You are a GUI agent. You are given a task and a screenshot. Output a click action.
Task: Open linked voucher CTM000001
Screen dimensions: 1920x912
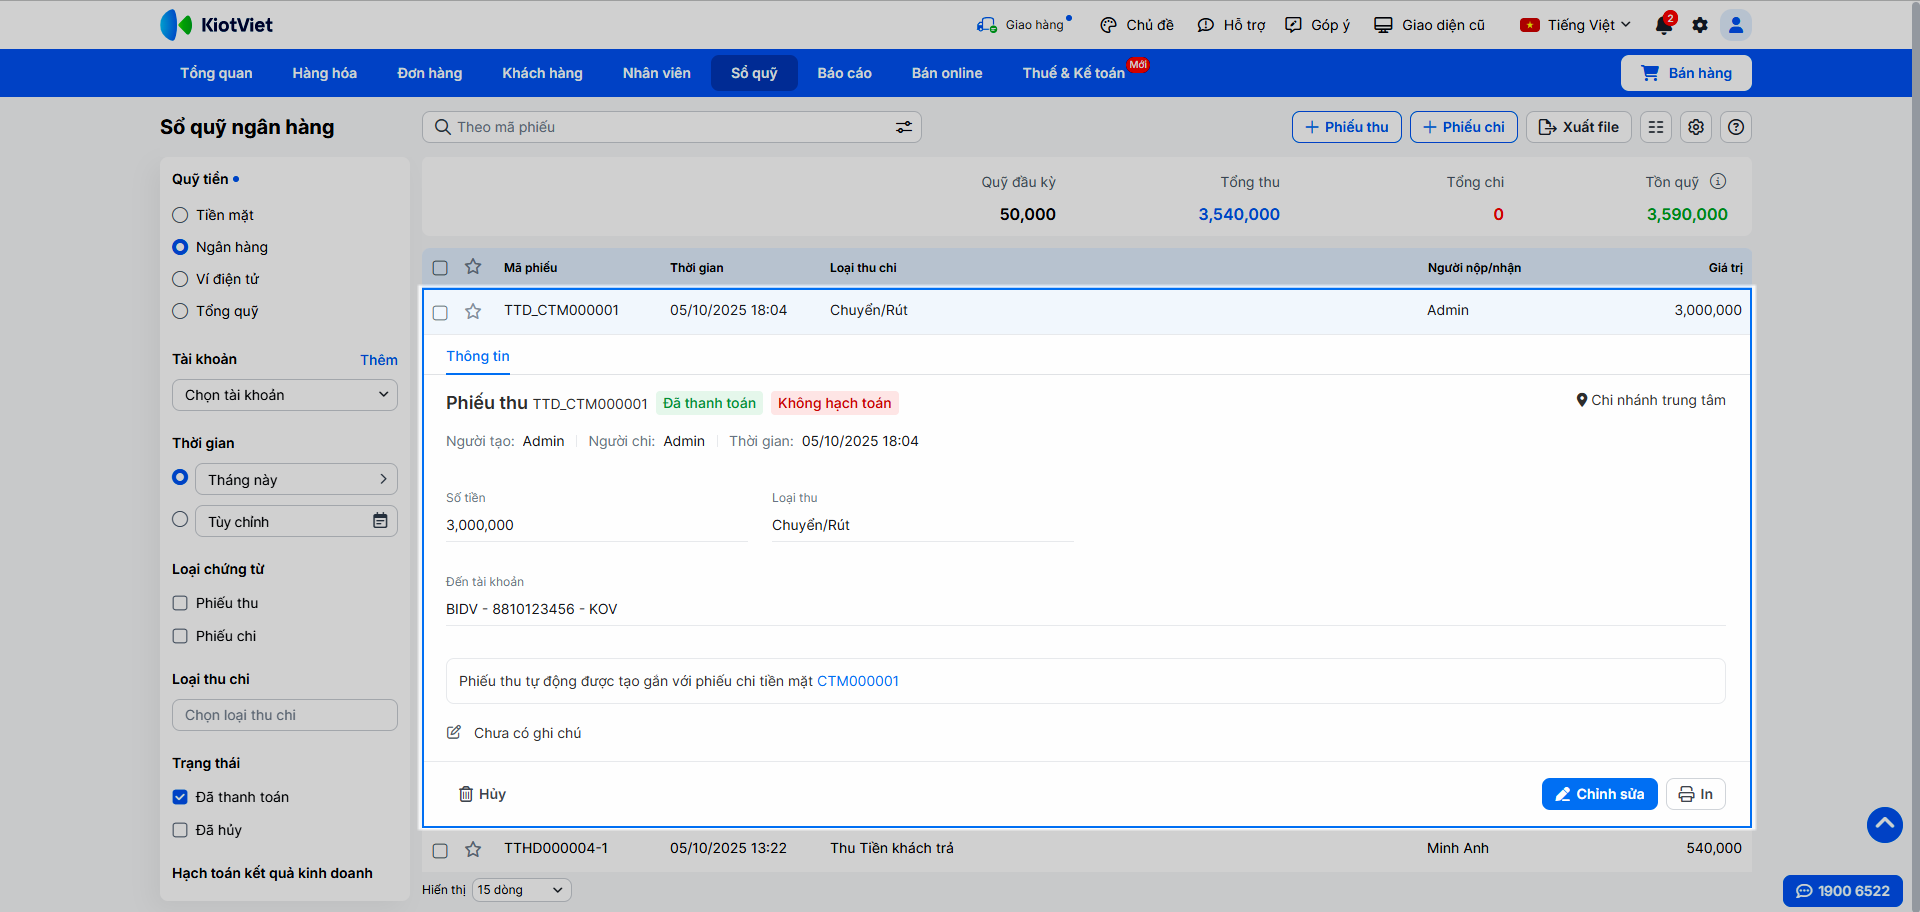858,681
